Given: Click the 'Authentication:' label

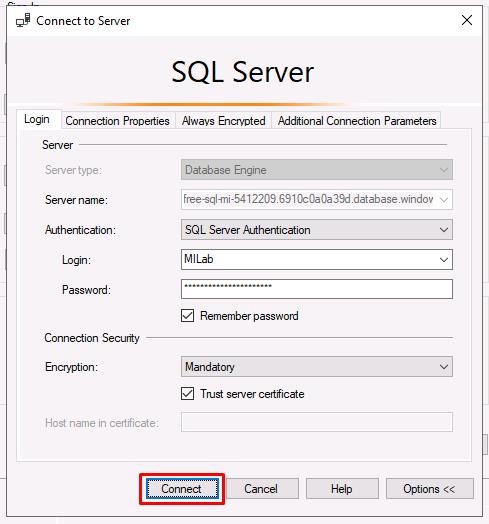Looking at the screenshot, I should tap(80, 230).
